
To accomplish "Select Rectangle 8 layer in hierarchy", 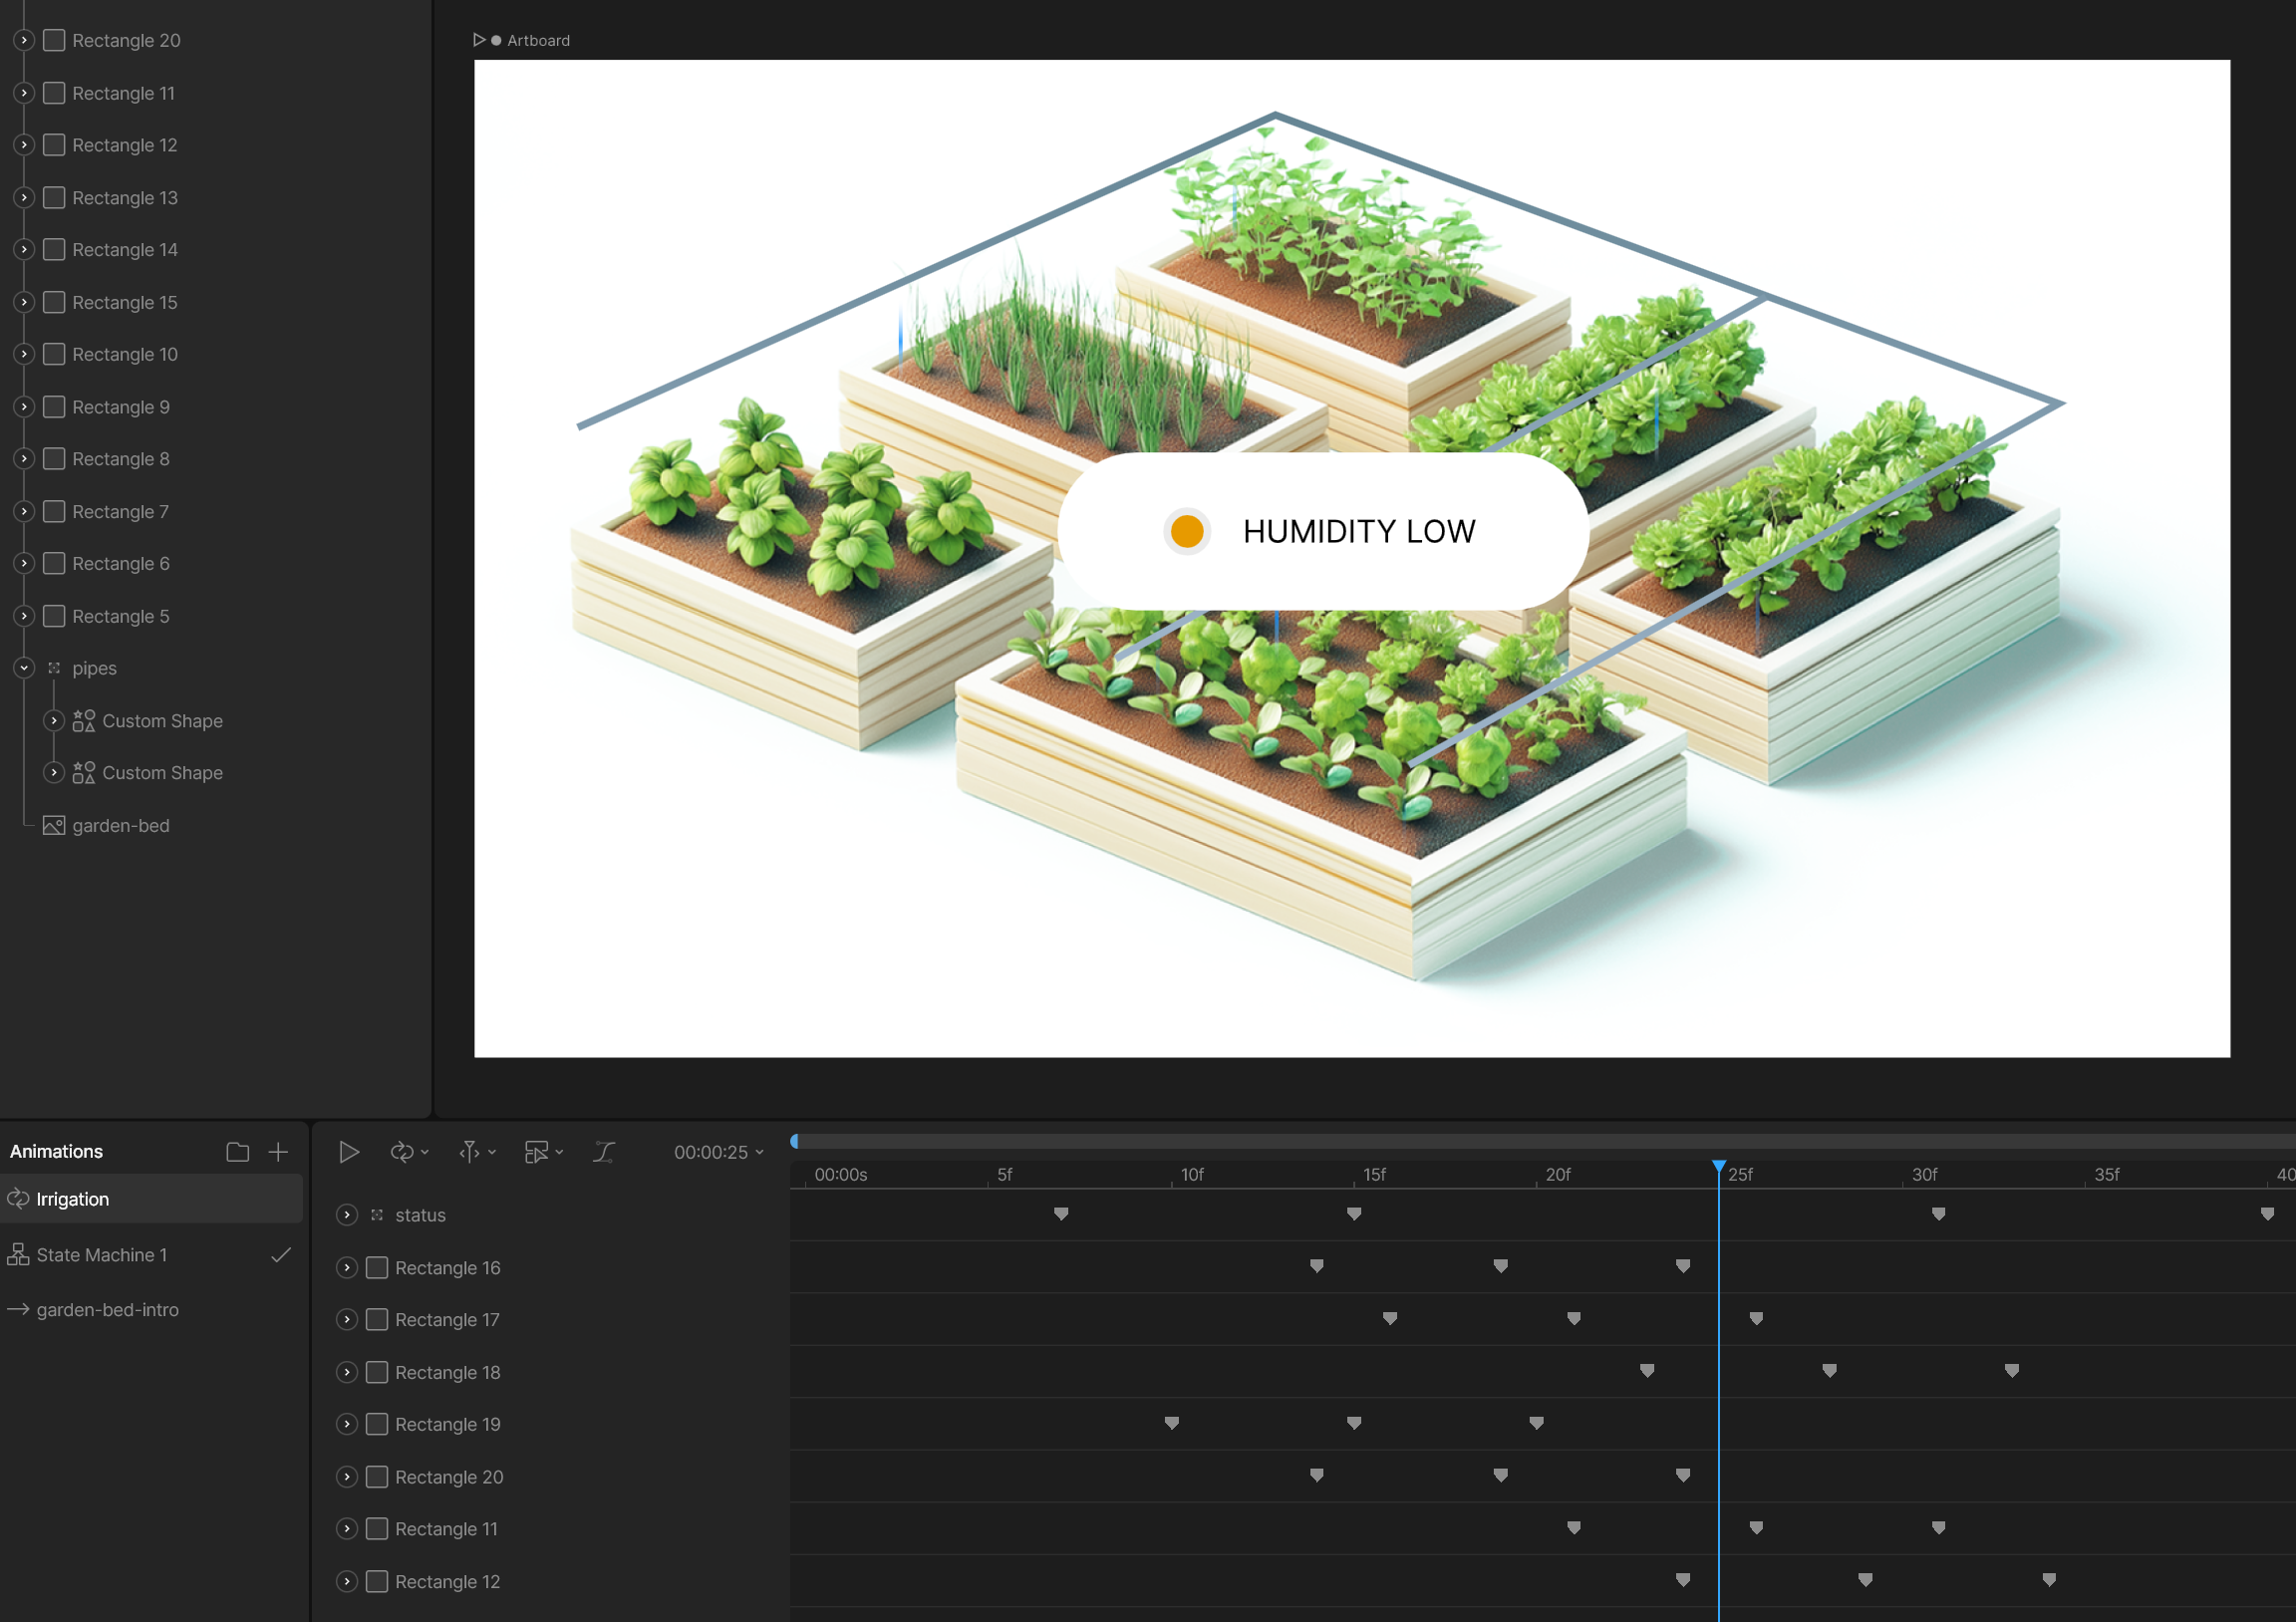I will tap(121, 459).
